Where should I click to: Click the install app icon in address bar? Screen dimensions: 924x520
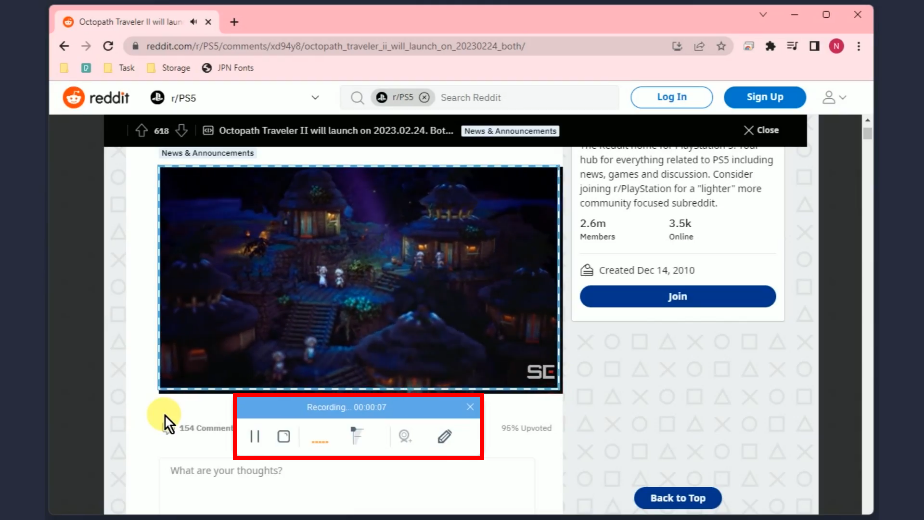(x=677, y=46)
